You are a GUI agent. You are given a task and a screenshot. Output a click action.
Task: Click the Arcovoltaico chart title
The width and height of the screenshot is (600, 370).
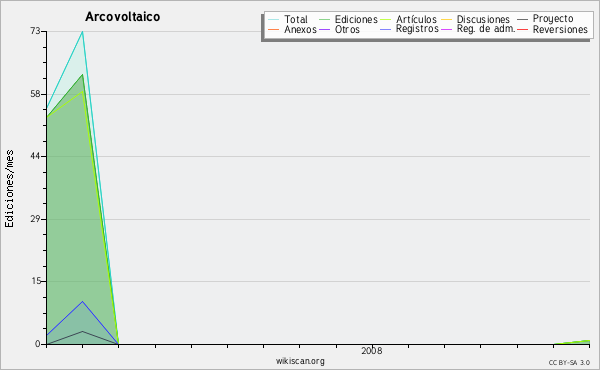(122, 17)
